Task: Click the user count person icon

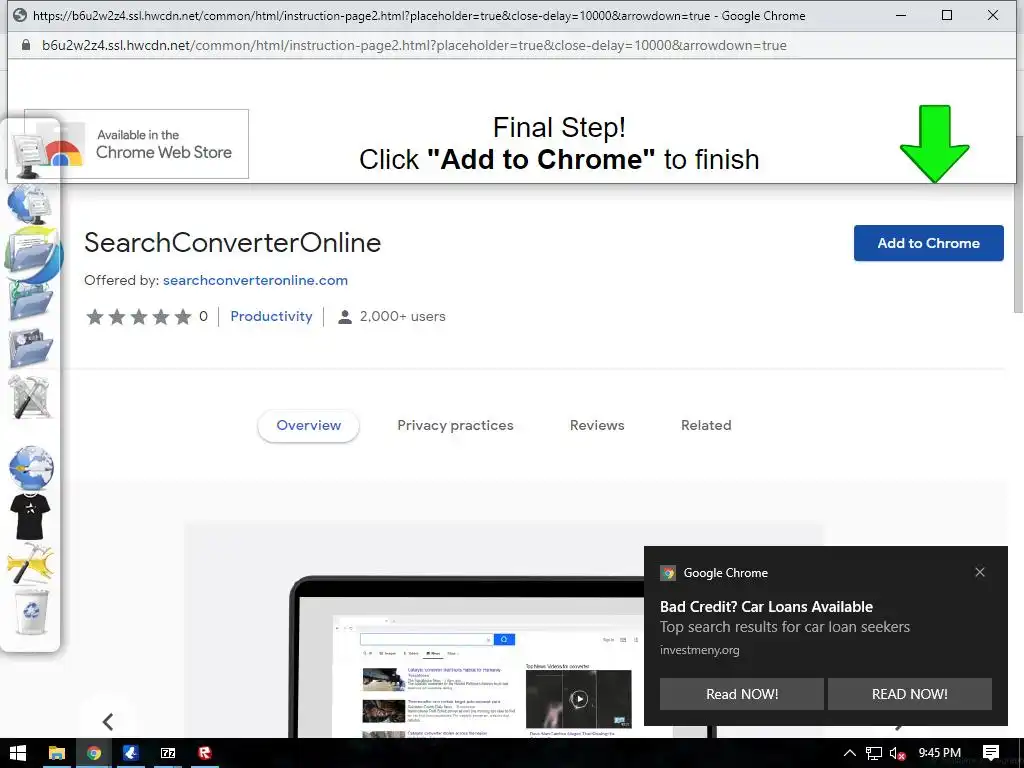Action: 345,317
